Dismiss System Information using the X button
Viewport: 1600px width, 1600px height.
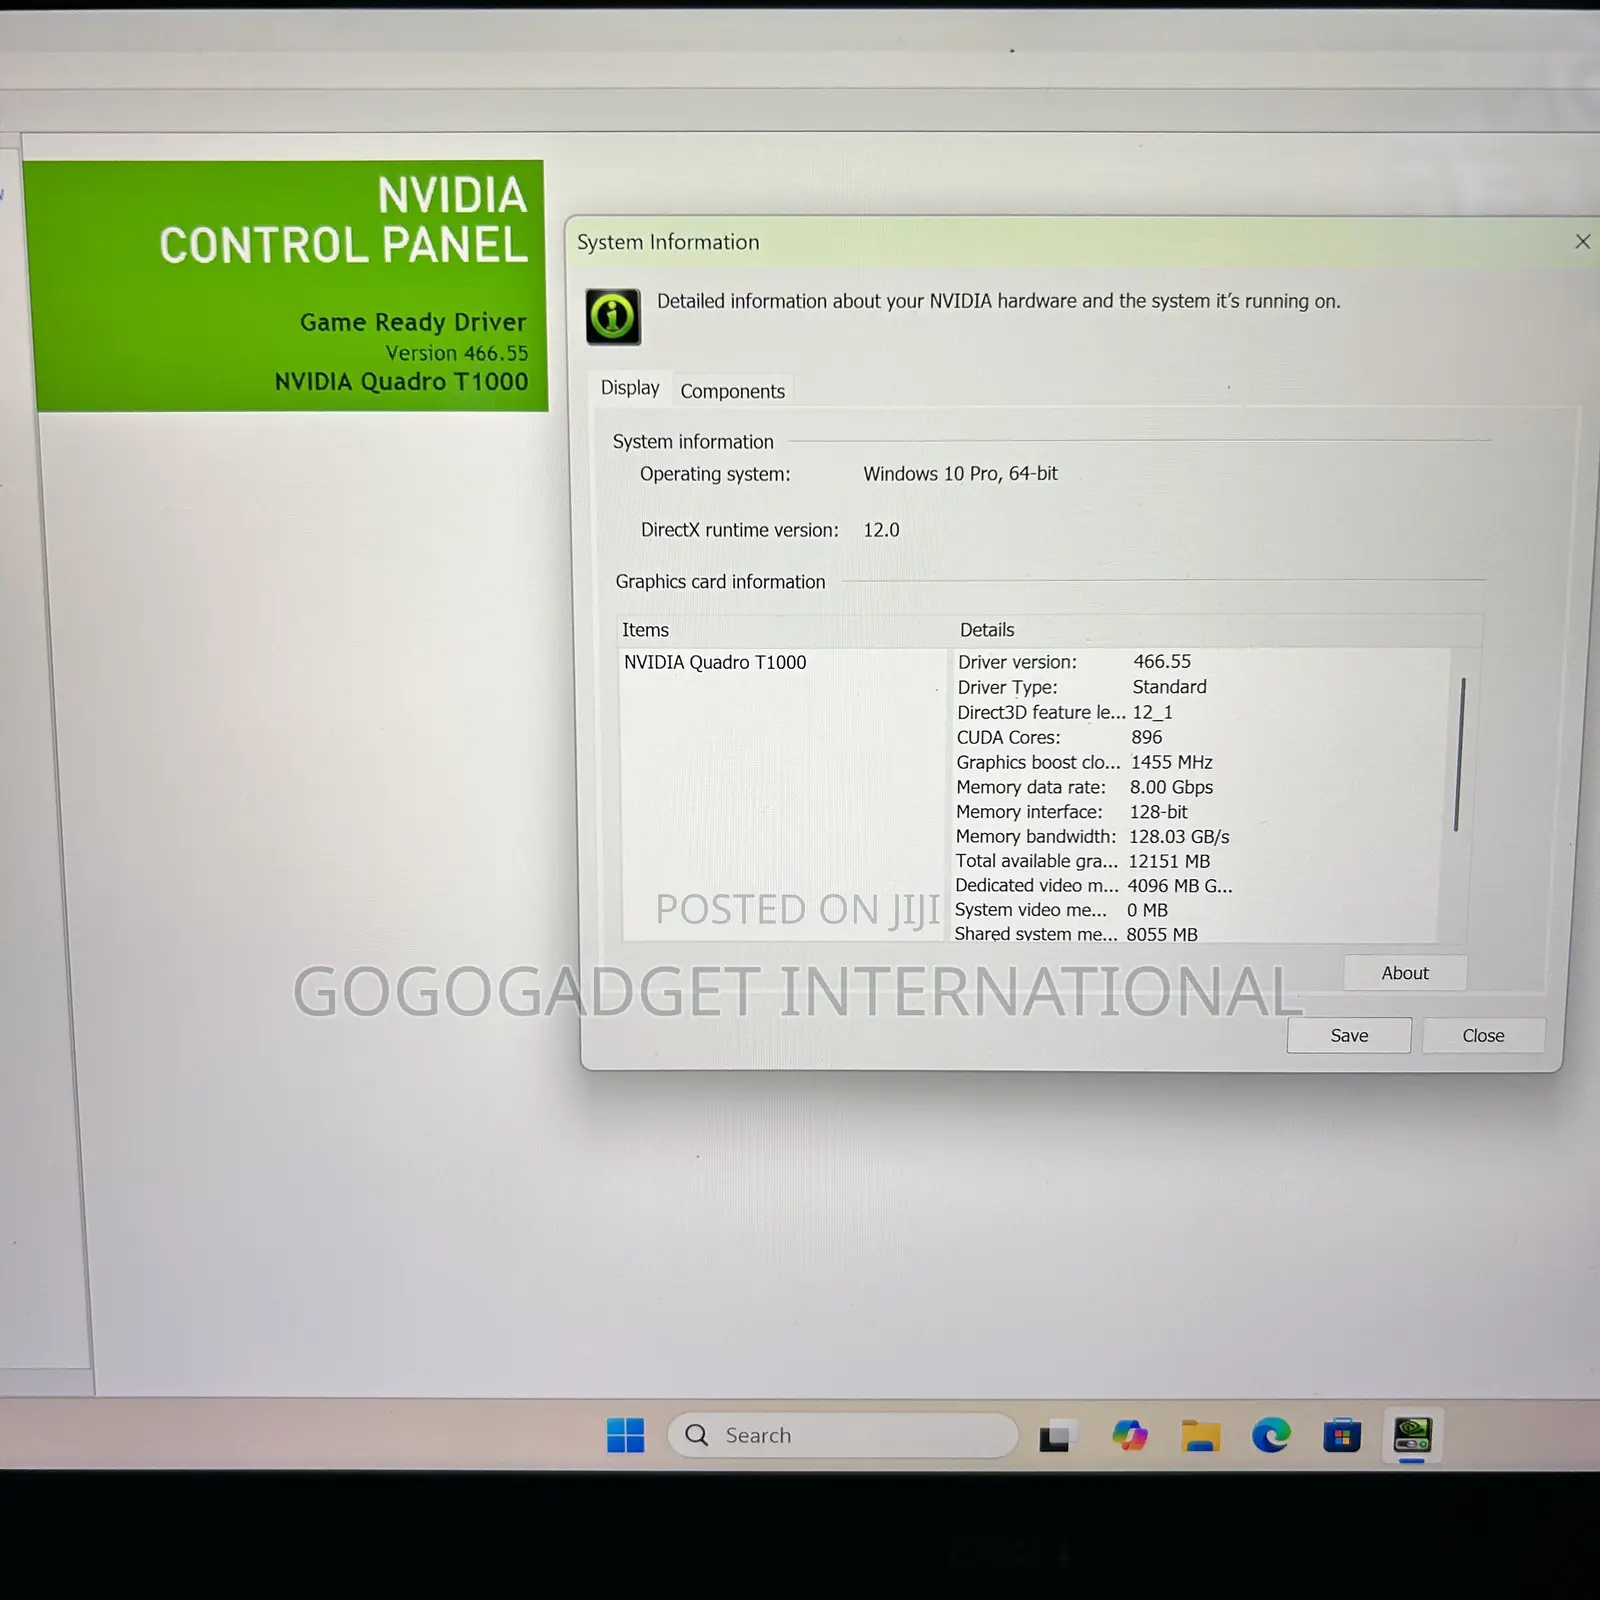click(1582, 242)
